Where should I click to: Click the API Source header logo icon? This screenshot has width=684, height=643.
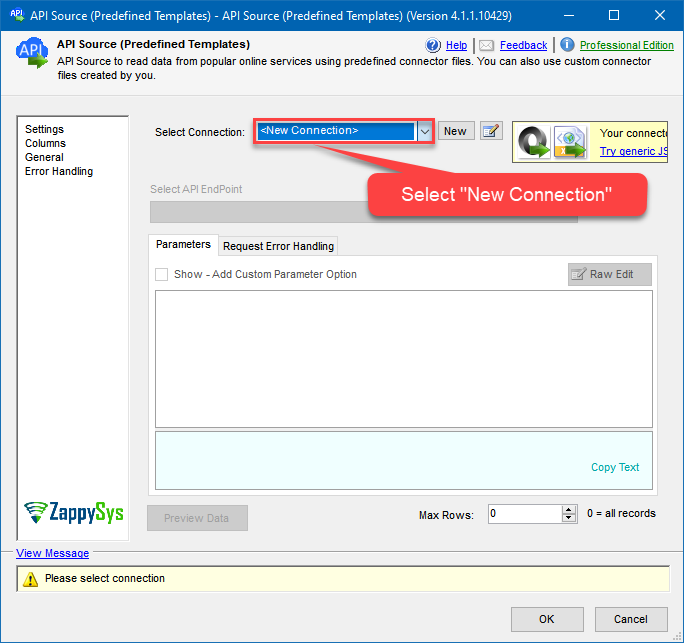pyautogui.click(x=31, y=54)
